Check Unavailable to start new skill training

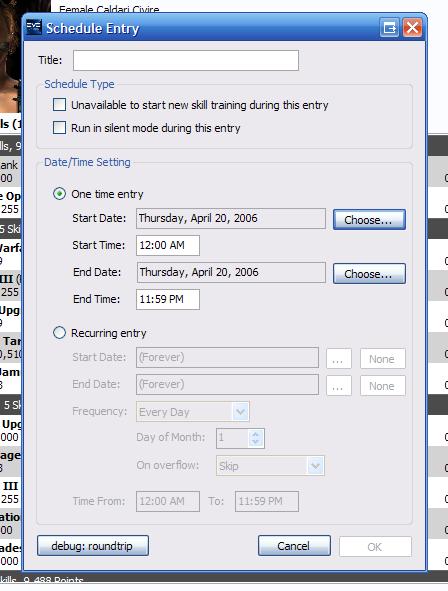pos(60,105)
